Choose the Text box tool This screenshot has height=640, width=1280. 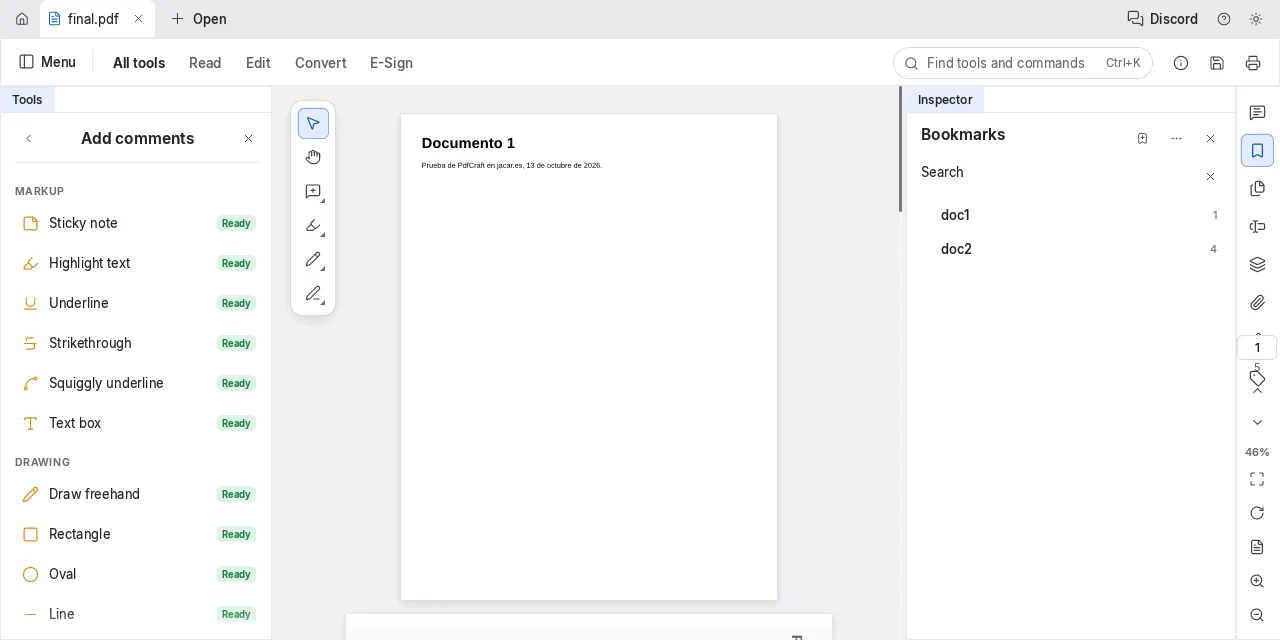coord(137,423)
